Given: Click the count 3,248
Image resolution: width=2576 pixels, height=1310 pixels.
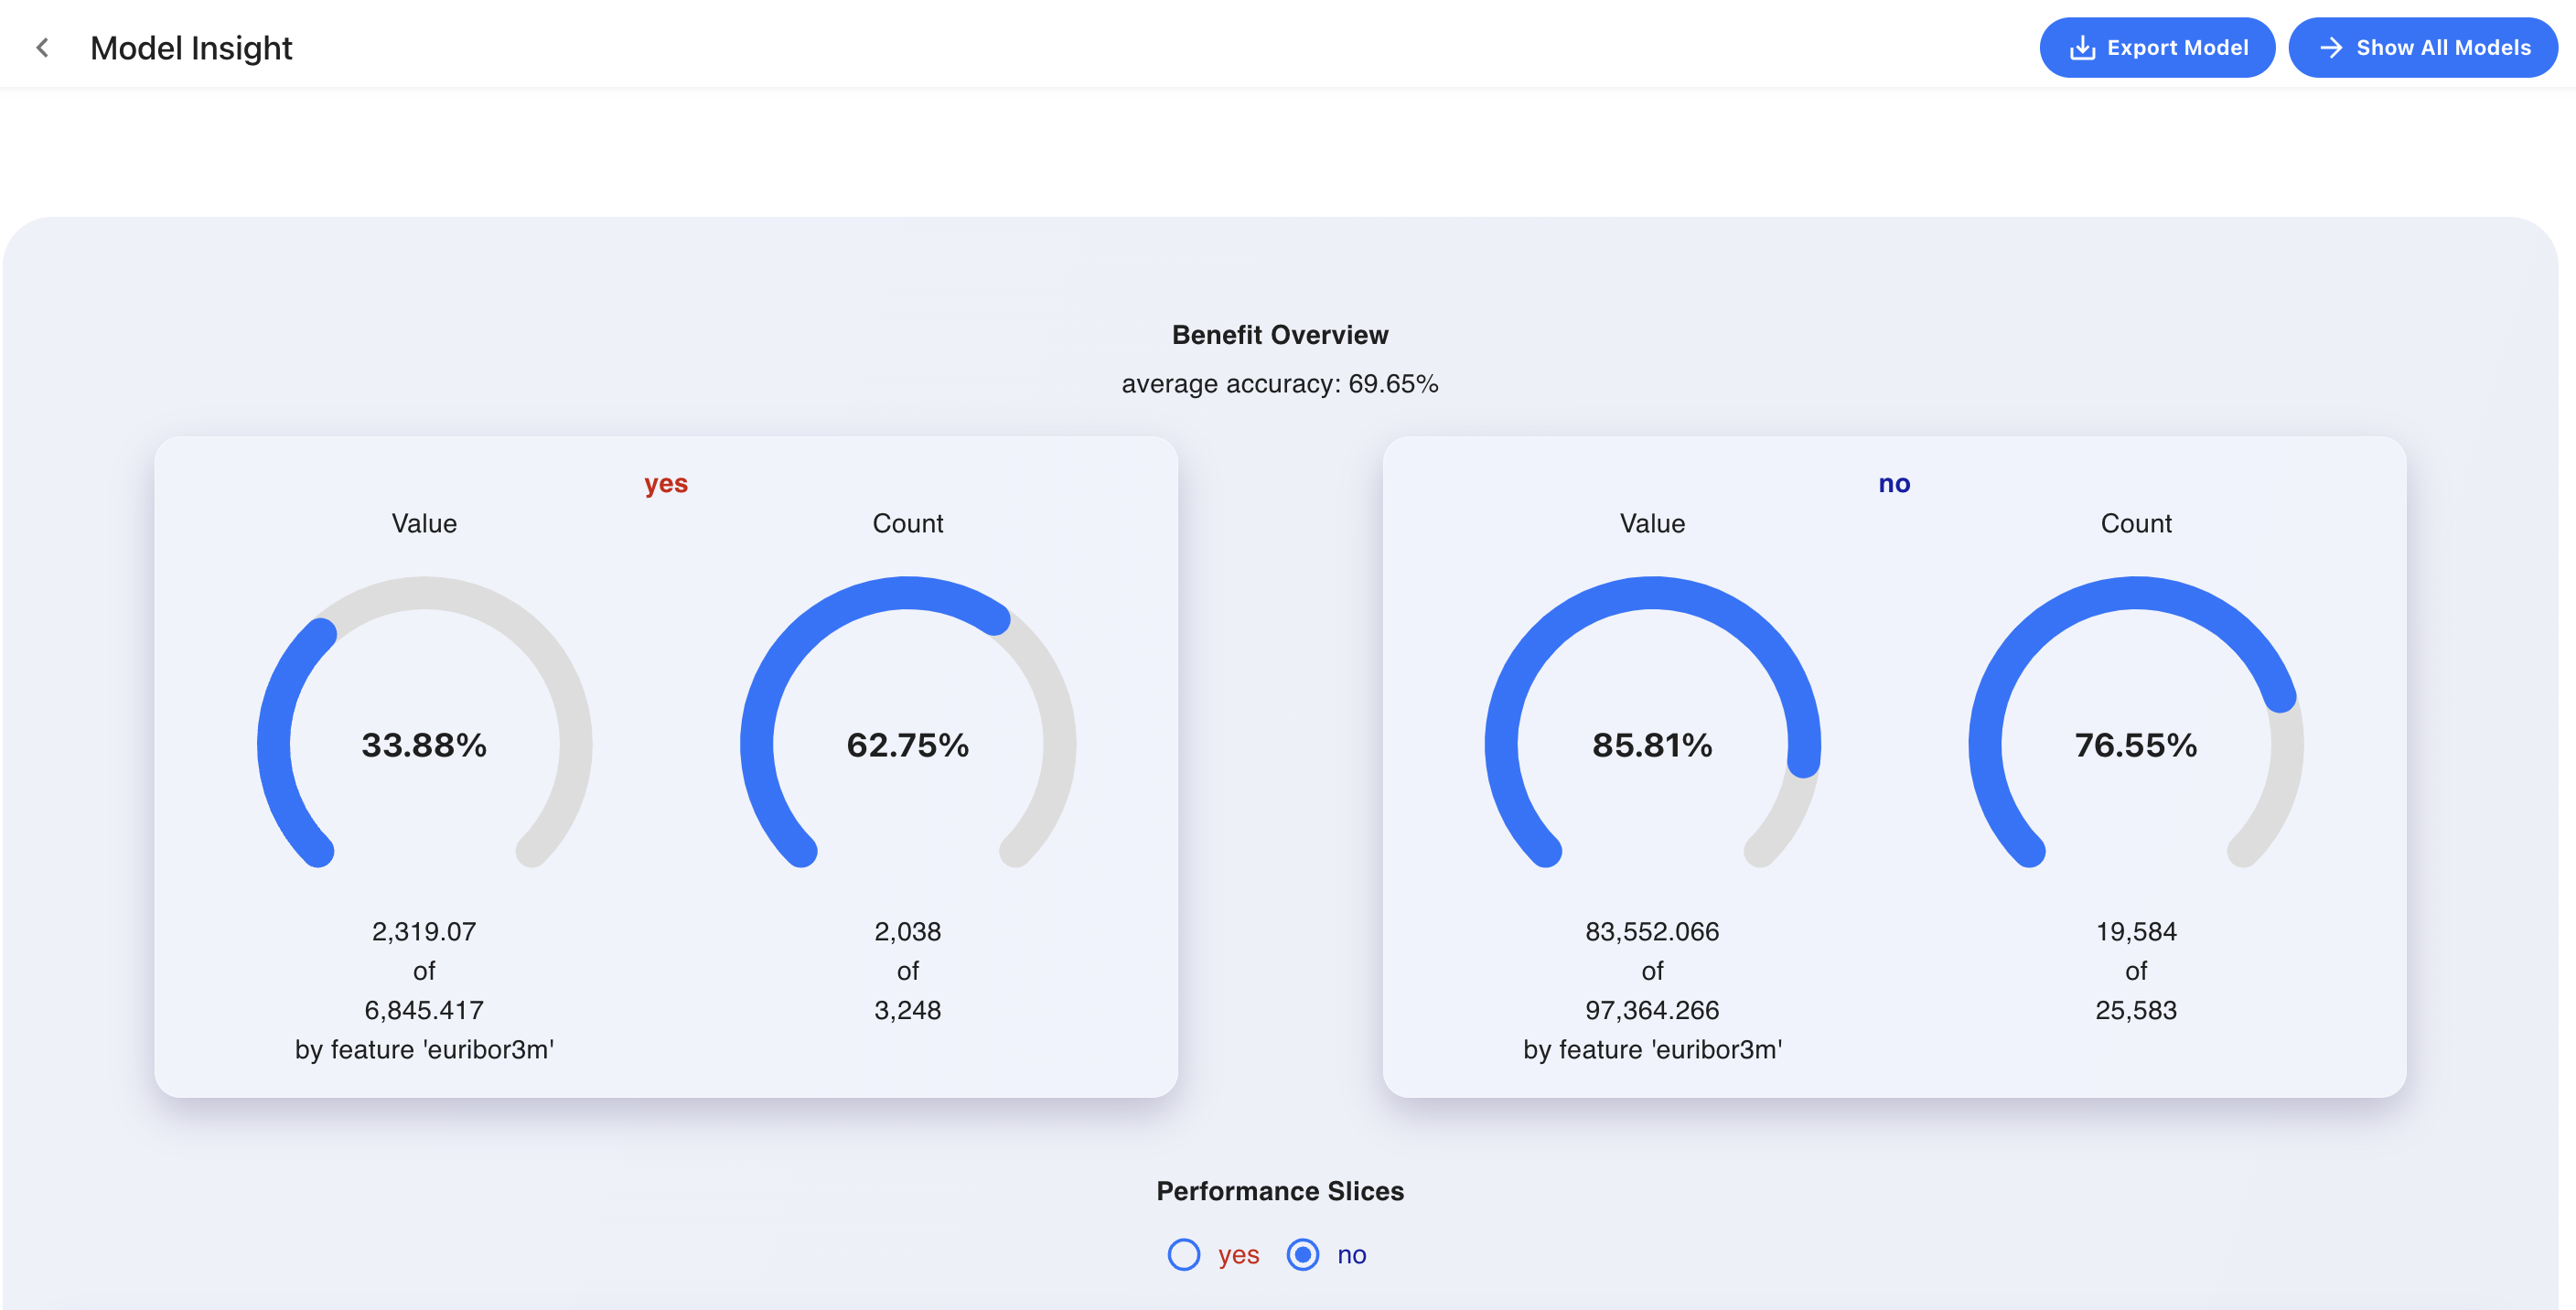Looking at the screenshot, I should click(x=907, y=1010).
